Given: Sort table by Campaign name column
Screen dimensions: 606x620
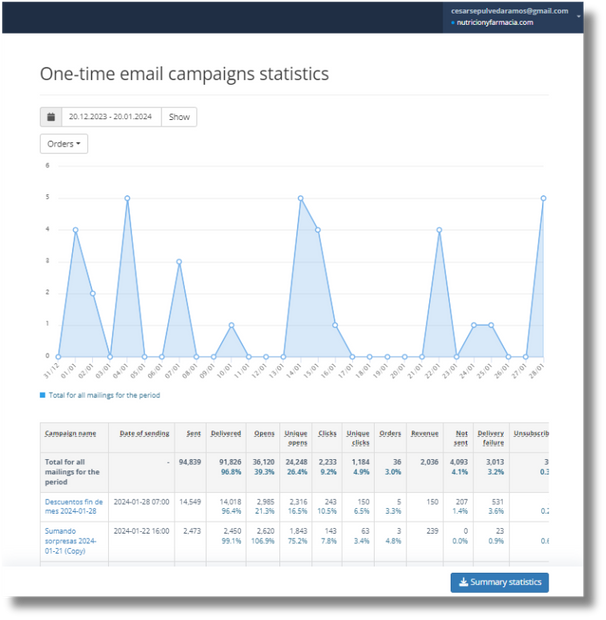Looking at the screenshot, I should pyautogui.click(x=70, y=433).
